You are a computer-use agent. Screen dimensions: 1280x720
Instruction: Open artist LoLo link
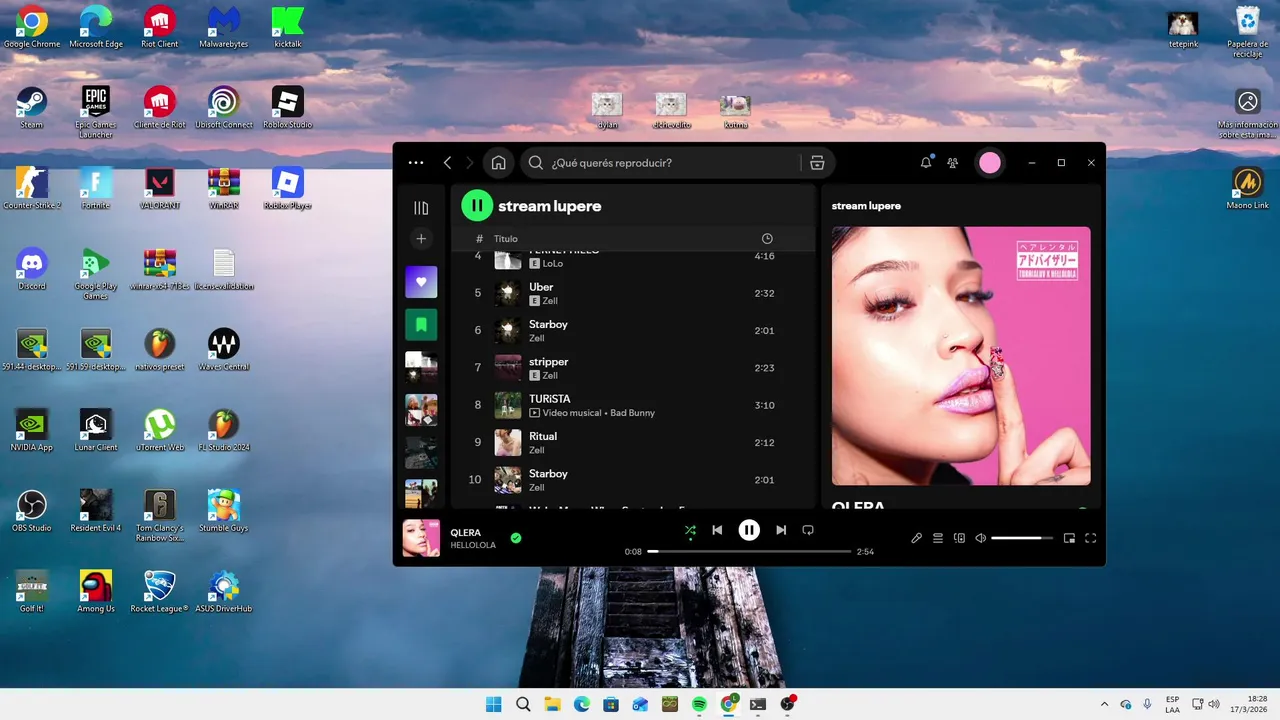coord(553,263)
